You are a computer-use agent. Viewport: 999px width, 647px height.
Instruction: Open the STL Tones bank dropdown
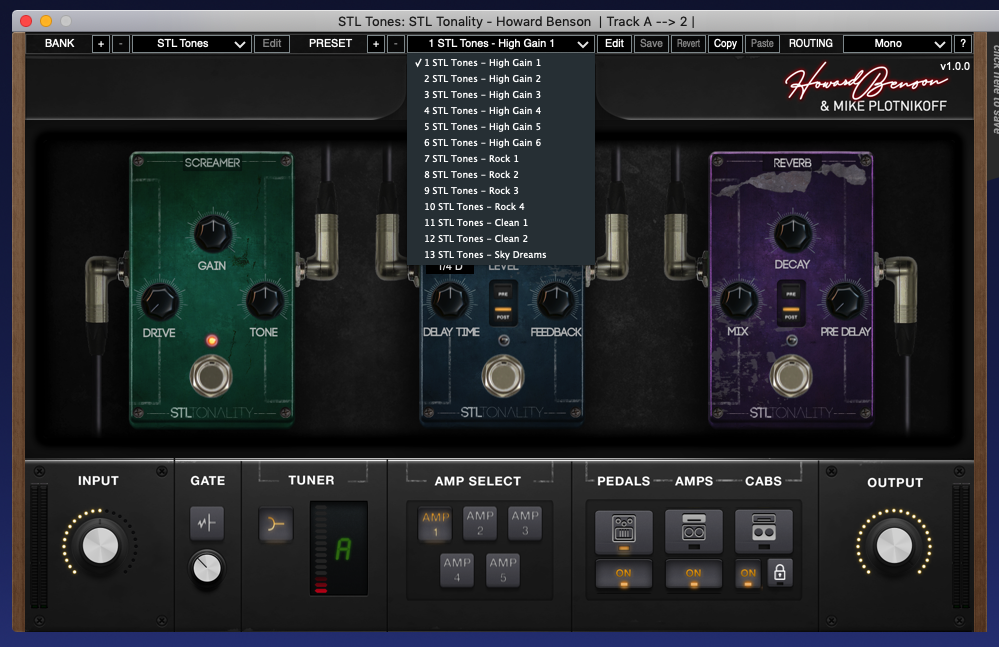pos(192,44)
